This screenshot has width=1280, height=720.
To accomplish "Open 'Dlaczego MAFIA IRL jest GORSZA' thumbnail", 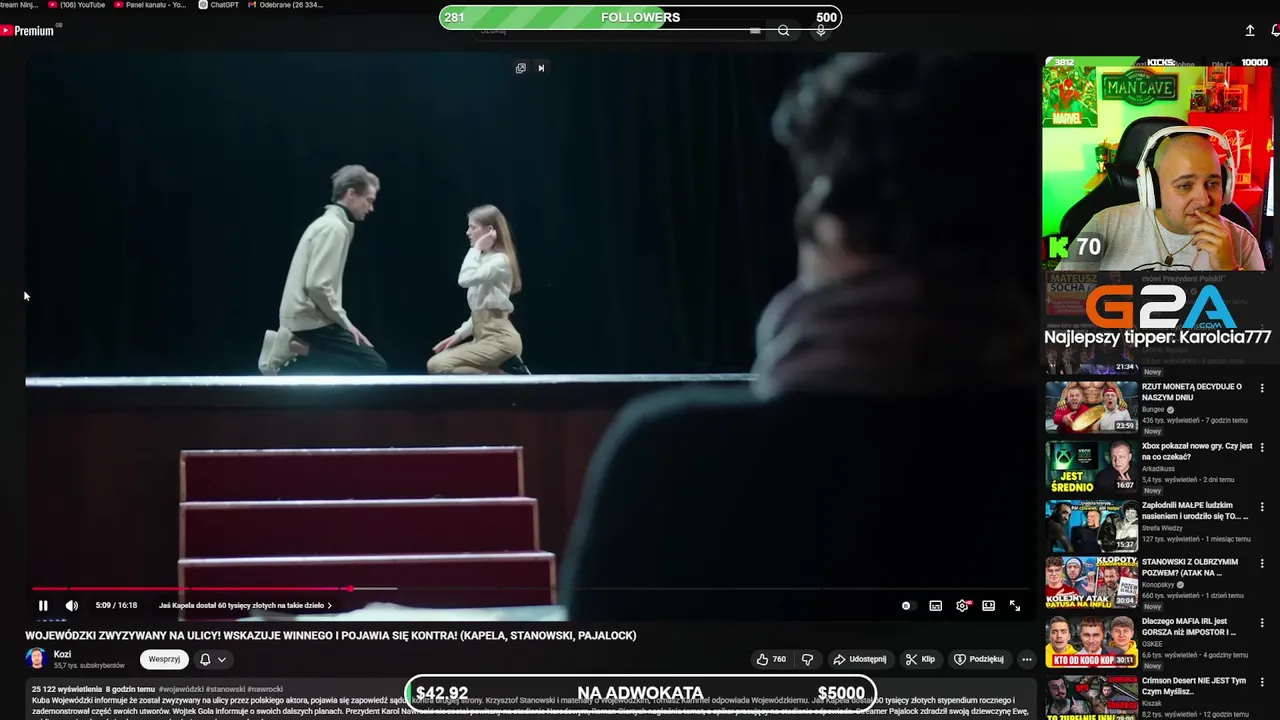I will pos(1091,643).
